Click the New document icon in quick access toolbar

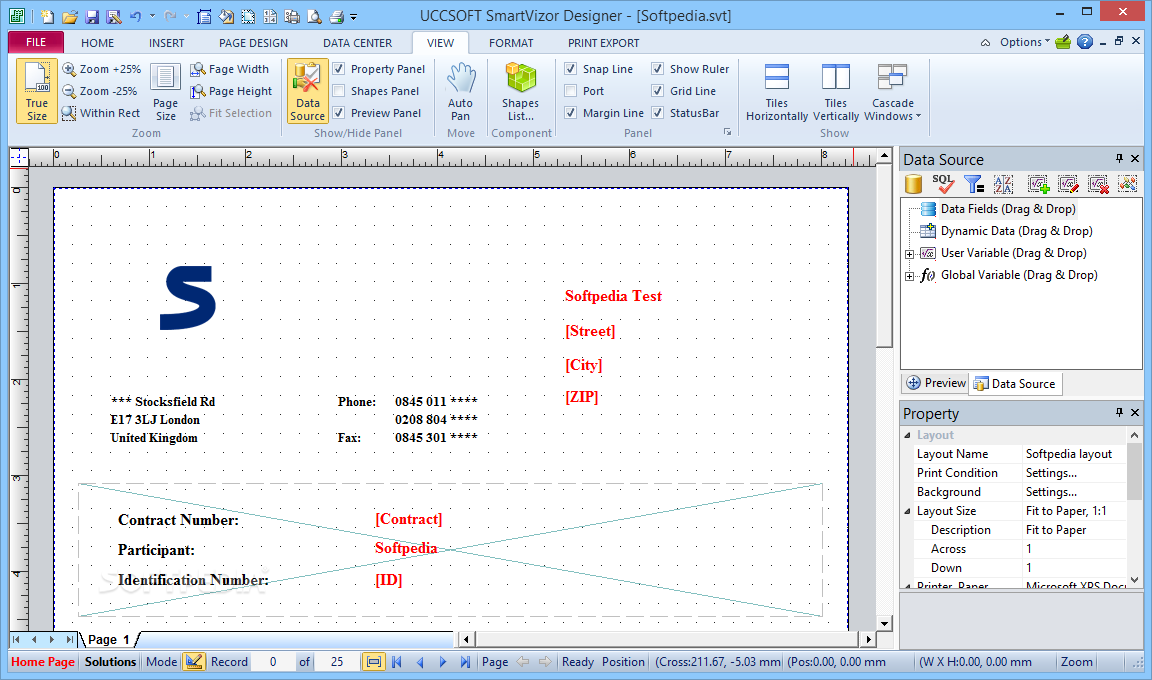pyautogui.click(x=47, y=15)
